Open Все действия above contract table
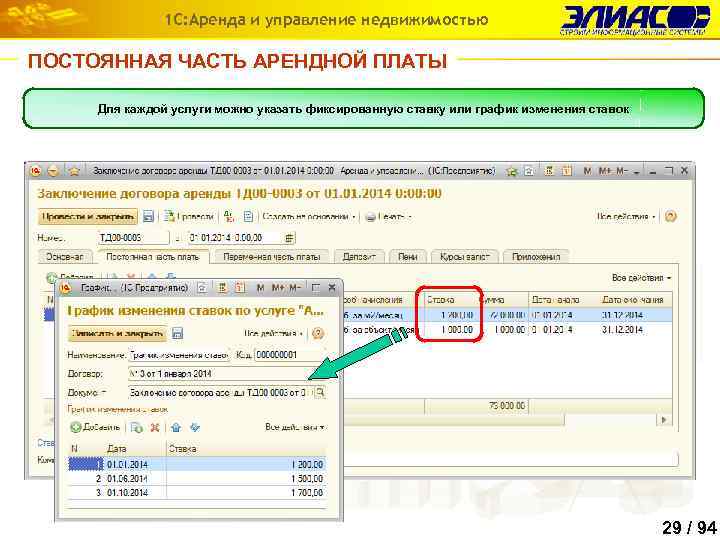 click(641, 278)
